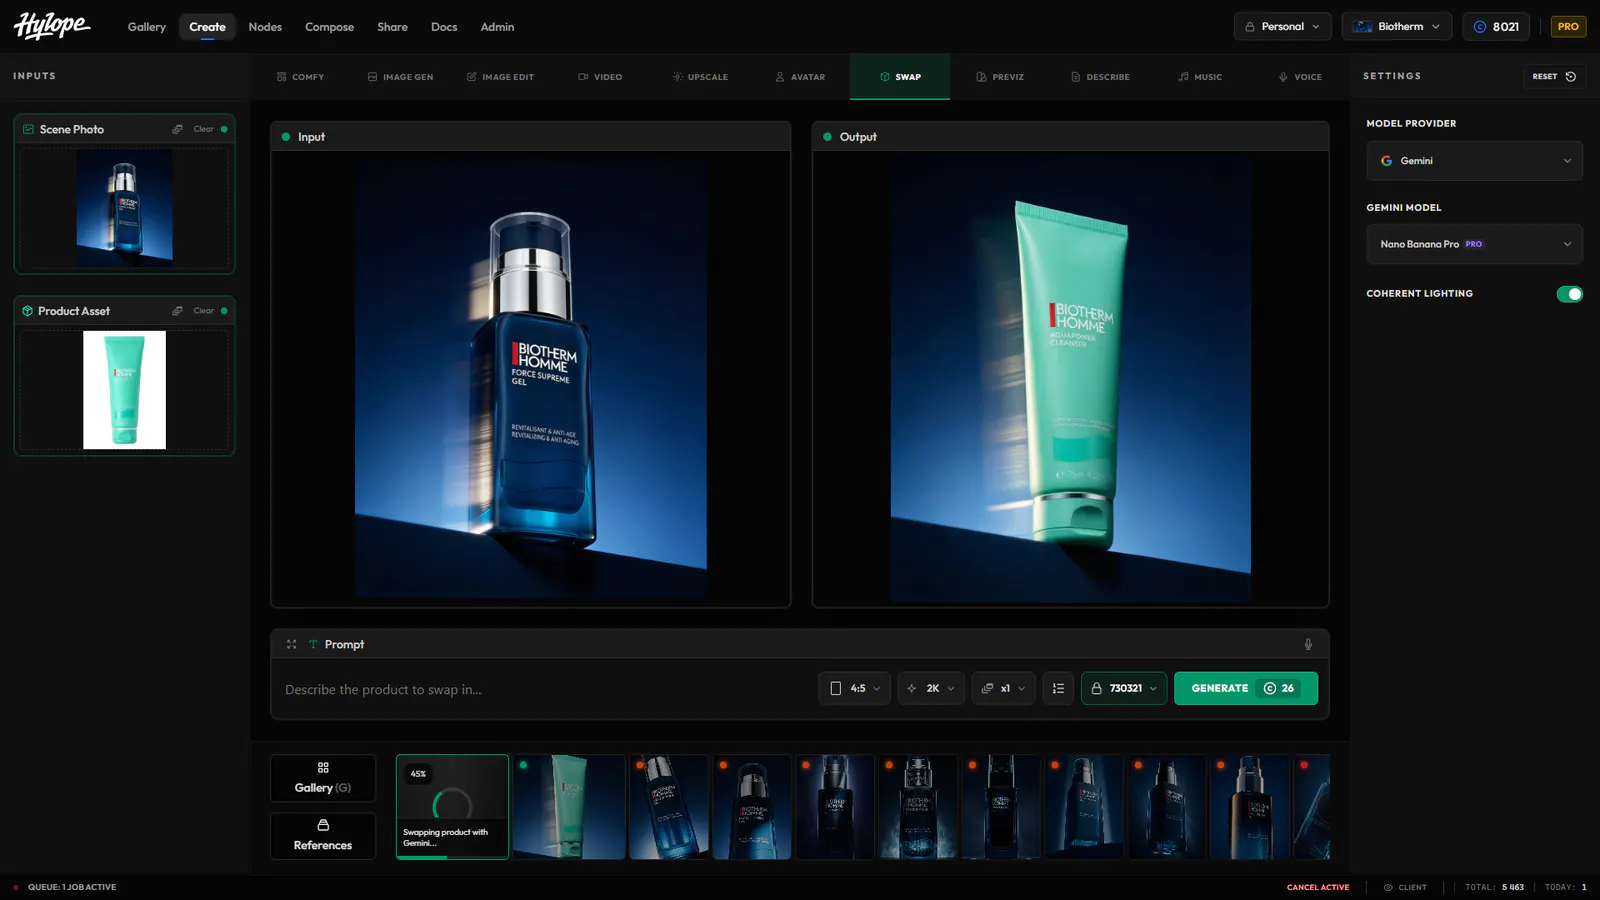Switch to the Video tab
1600x900 pixels.
tap(600, 77)
